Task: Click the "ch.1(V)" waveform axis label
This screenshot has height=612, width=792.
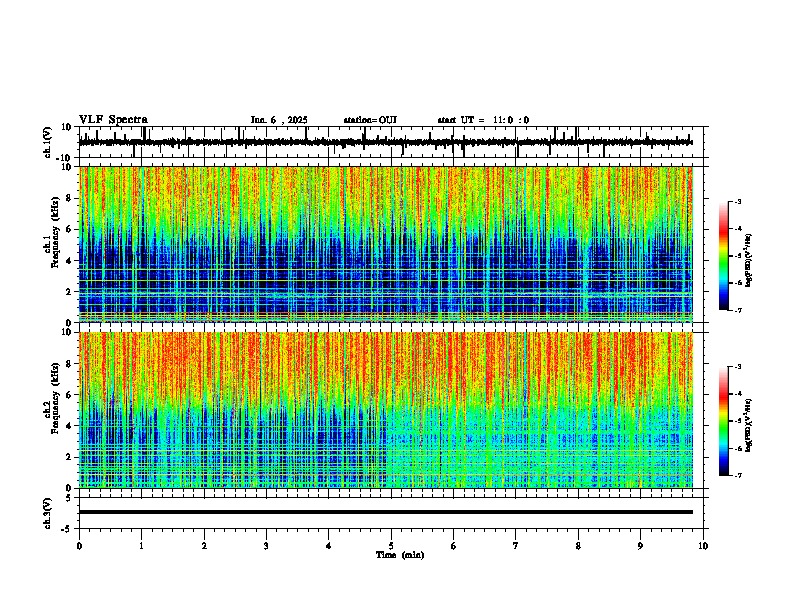Action: click(48, 142)
